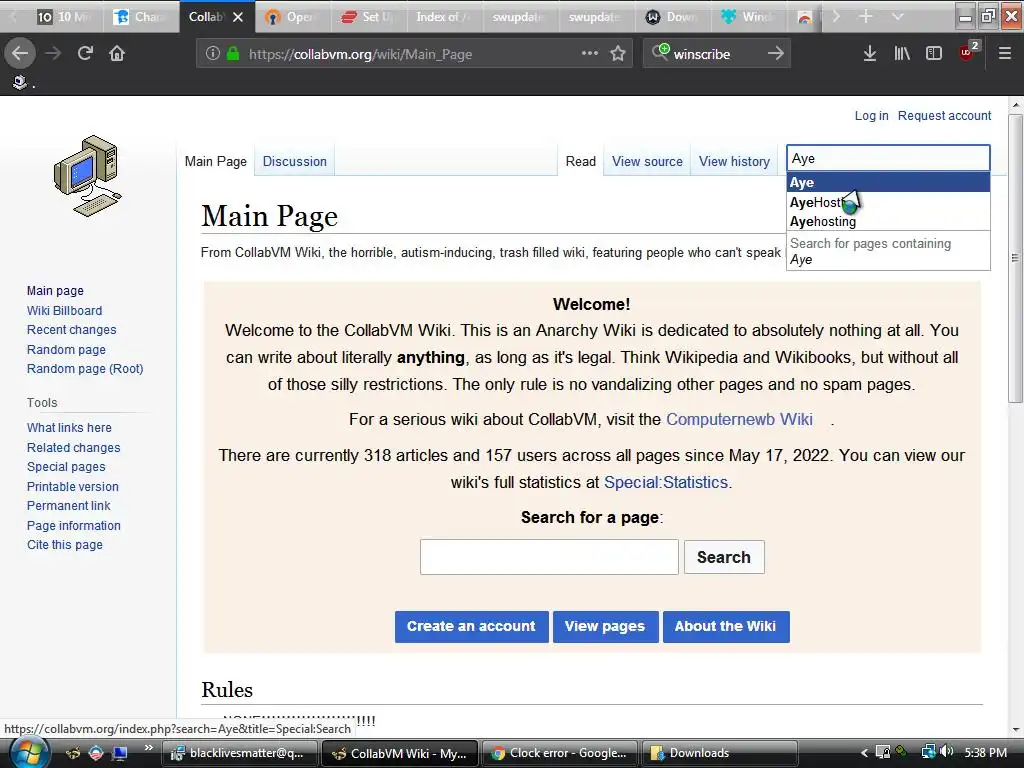Submit the winscribe search with the arrow
The image size is (1024, 768).
click(x=775, y=53)
